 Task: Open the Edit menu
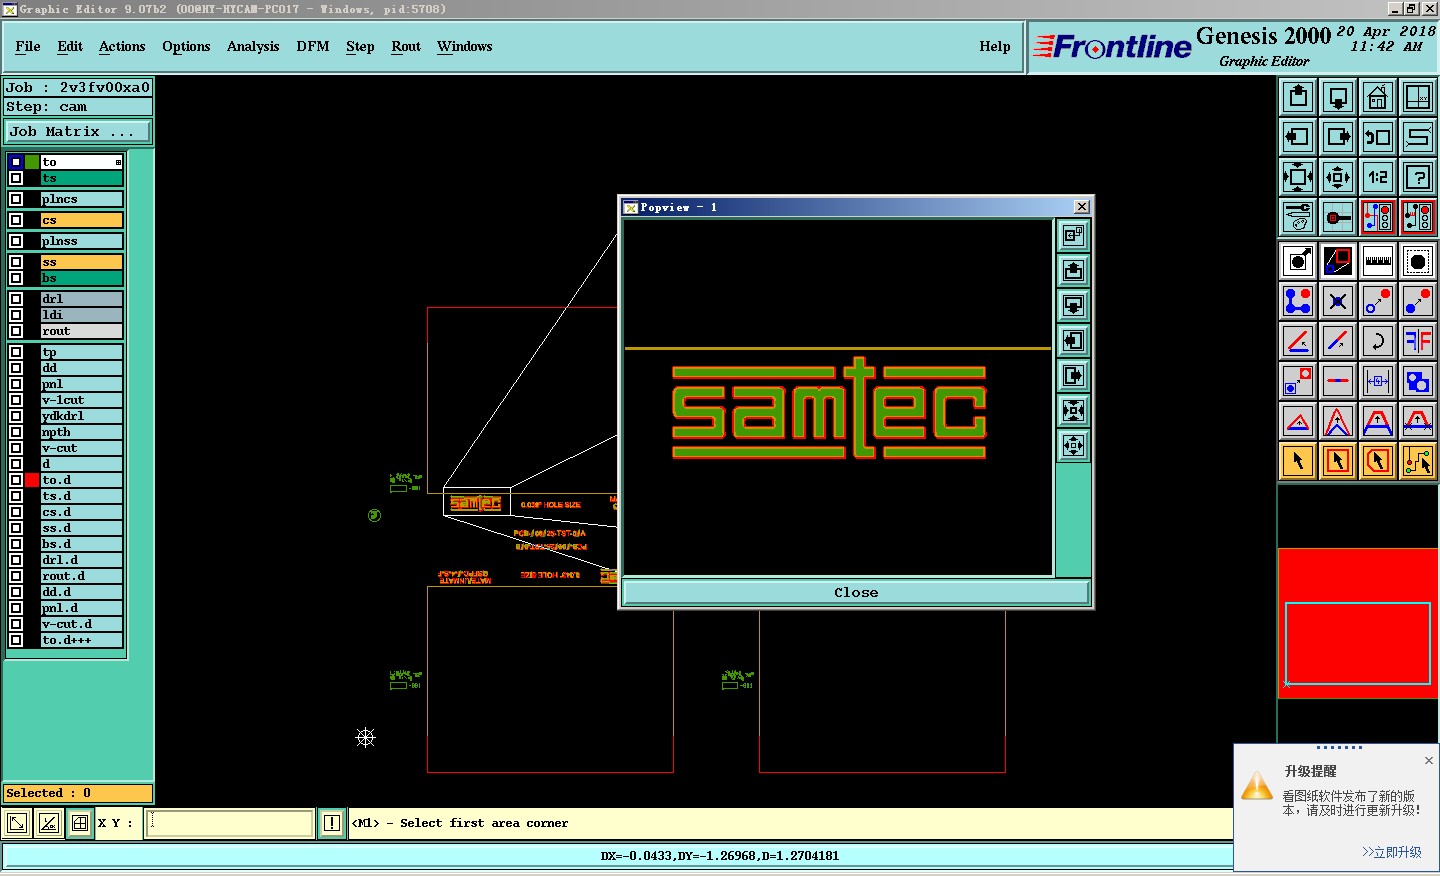tap(70, 46)
